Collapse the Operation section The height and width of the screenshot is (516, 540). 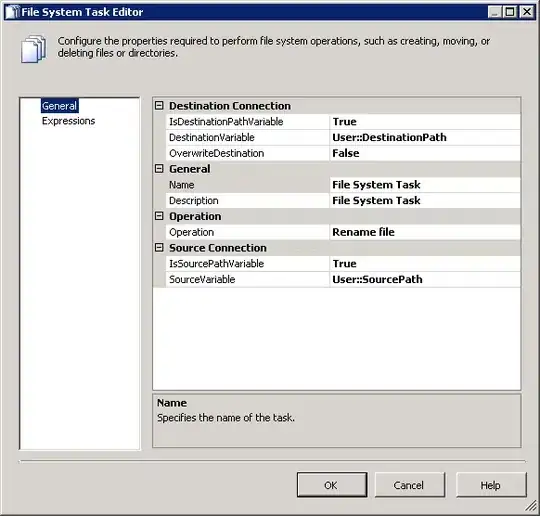(x=159, y=216)
